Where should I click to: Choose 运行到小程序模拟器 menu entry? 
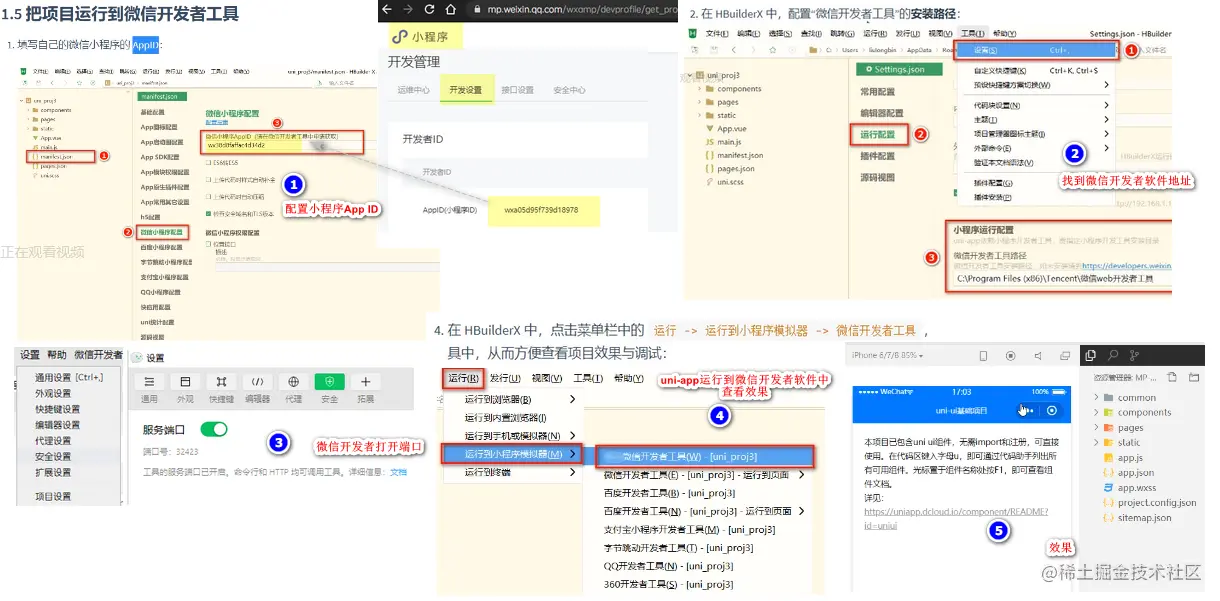click(512, 454)
